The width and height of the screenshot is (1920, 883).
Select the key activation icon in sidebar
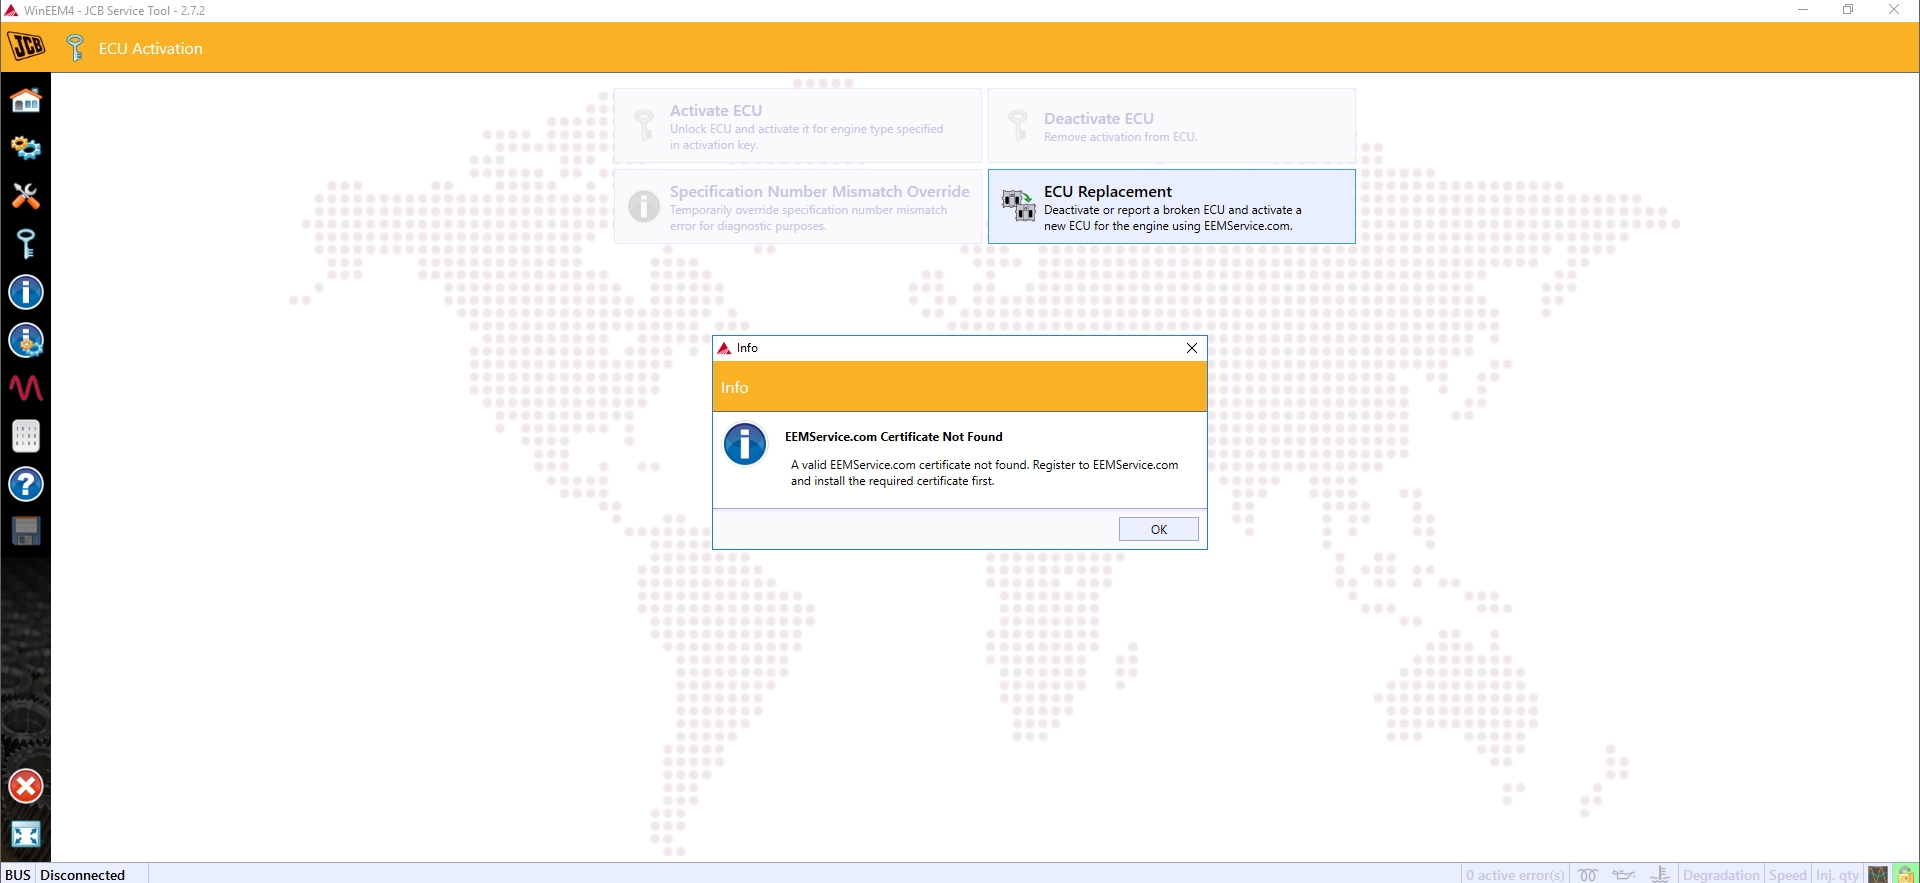[26, 244]
